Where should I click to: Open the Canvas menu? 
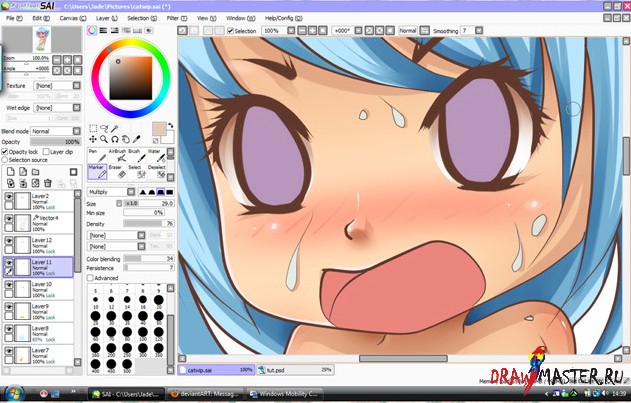point(73,18)
